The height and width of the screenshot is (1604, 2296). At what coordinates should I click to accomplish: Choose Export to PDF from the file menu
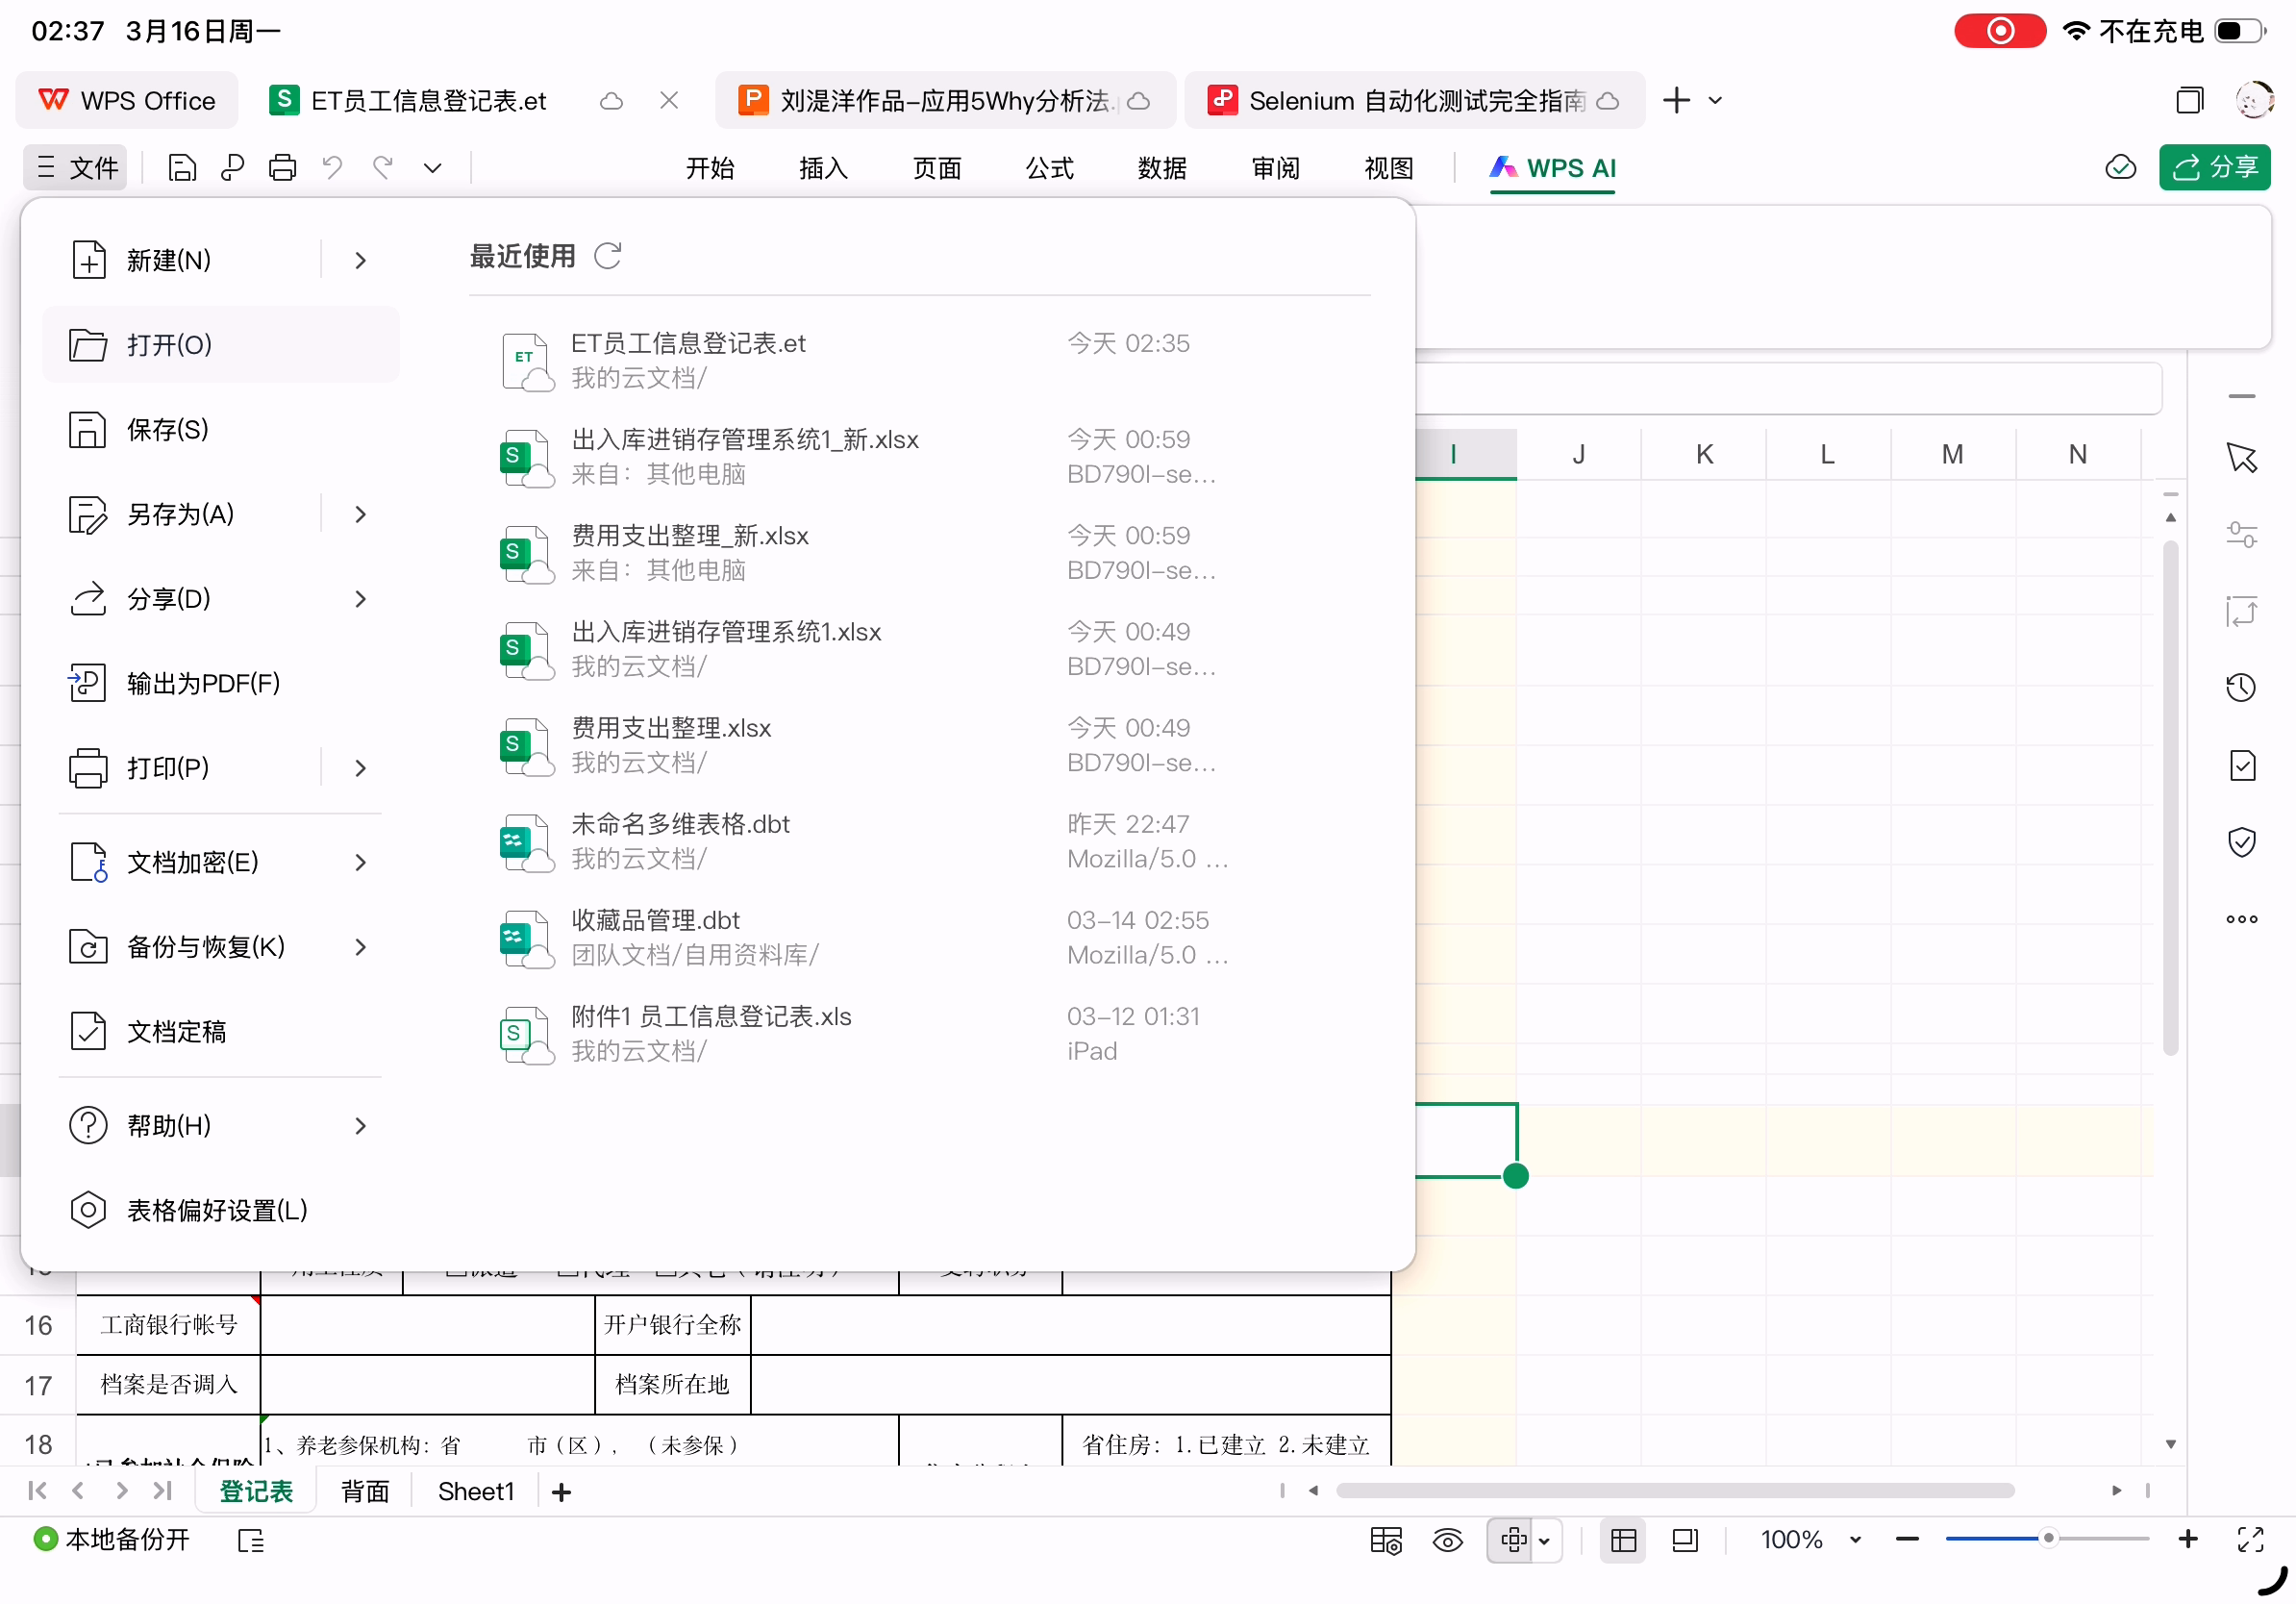point(203,683)
